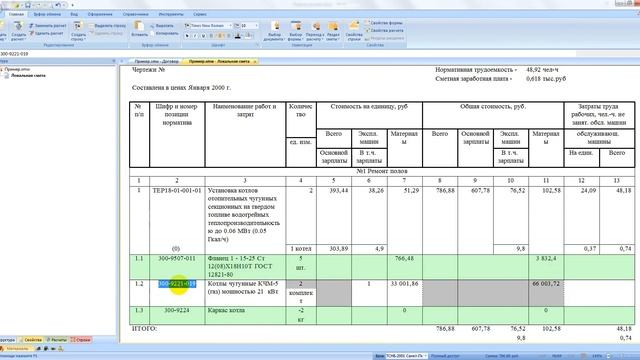This screenshot has height=360, width=640.
Task: Toggle underline formatting
Action: pos(203,36)
